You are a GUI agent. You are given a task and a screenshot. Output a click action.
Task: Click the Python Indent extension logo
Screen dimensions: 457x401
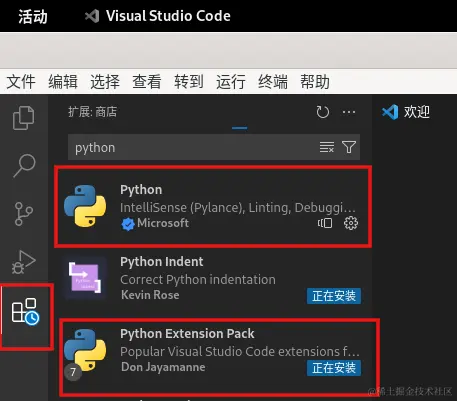click(85, 278)
